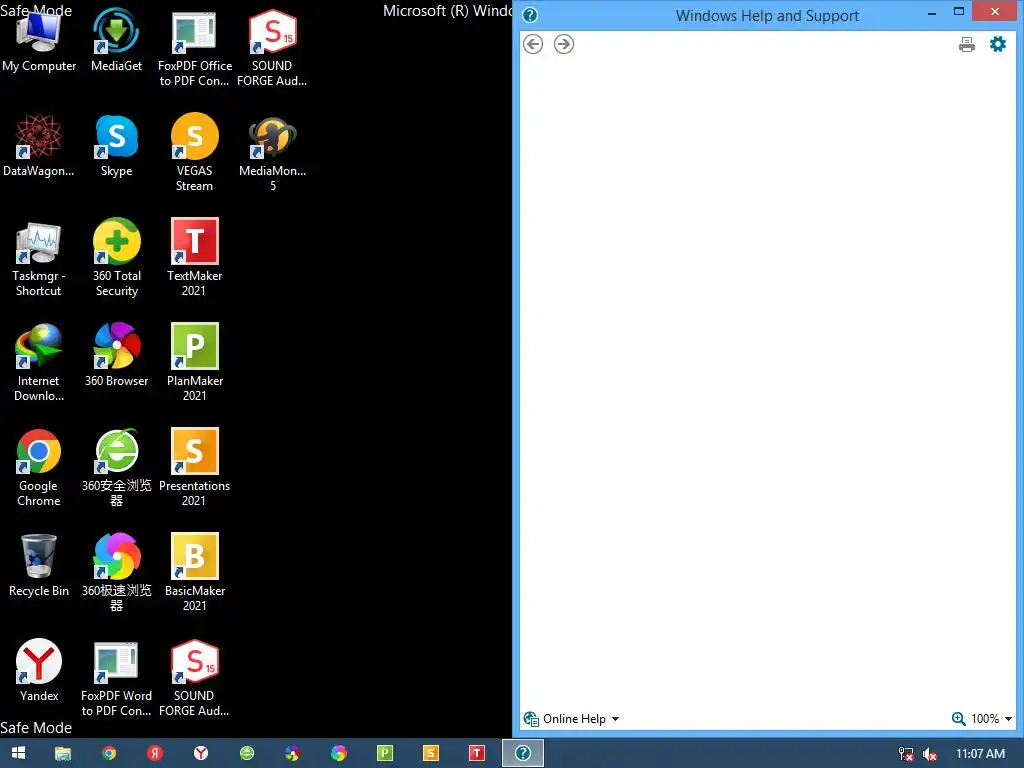Image resolution: width=1024 pixels, height=768 pixels.
Task: Maximize the Windows Help and Support window
Action: pyautogui.click(x=959, y=11)
